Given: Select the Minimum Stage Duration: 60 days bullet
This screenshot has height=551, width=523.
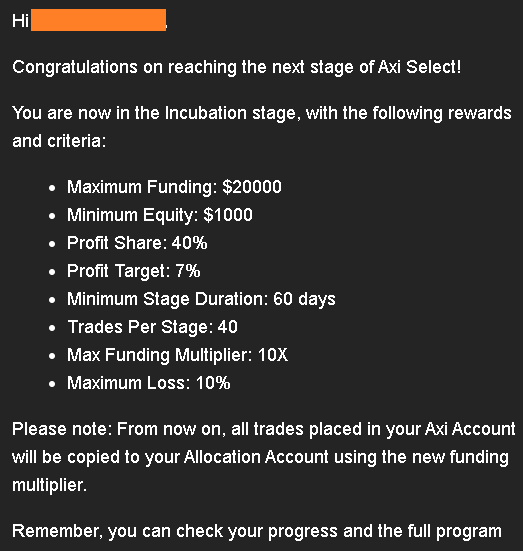Looking at the screenshot, I should coord(201,299).
